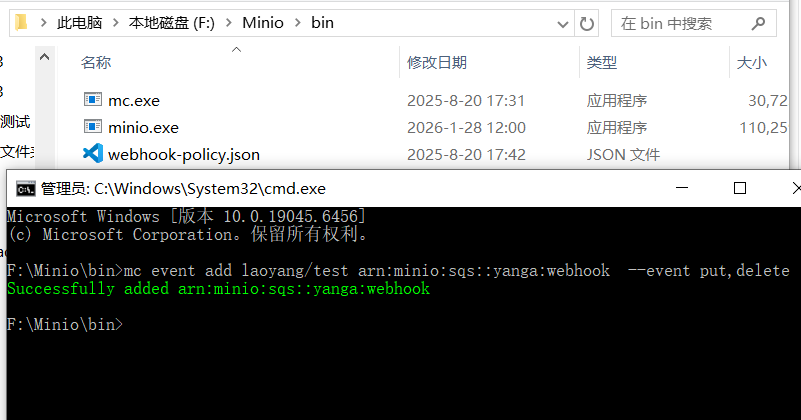Click the 测试 item in navigation pane
This screenshot has width=801, height=420.
coord(15,122)
